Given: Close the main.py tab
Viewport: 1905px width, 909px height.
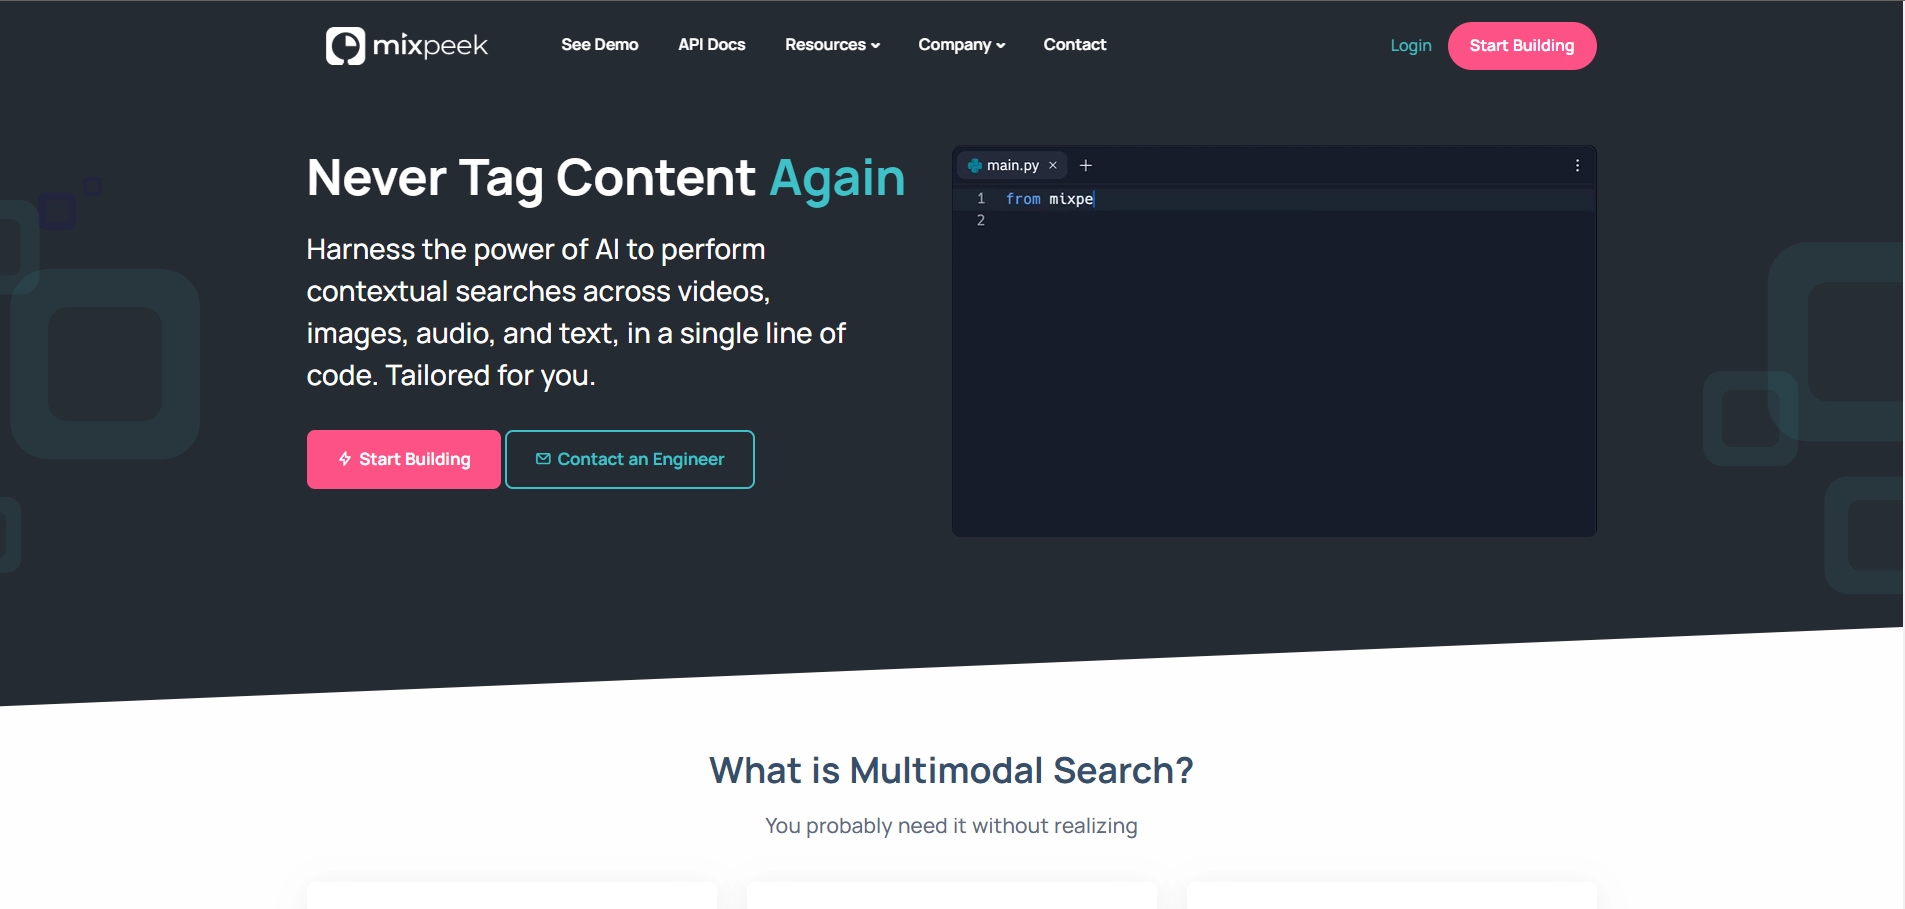Looking at the screenshot, I should coord(1053,166).
